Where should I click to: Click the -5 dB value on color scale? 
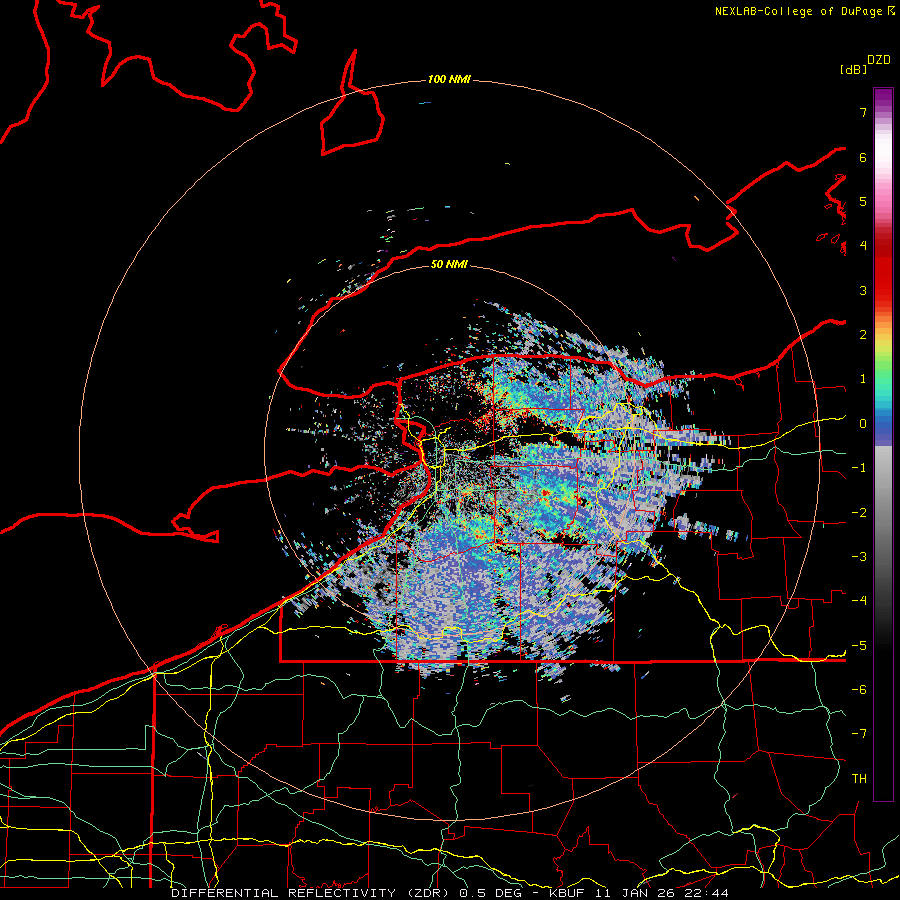pyautogui.click(x=859, y=646)
